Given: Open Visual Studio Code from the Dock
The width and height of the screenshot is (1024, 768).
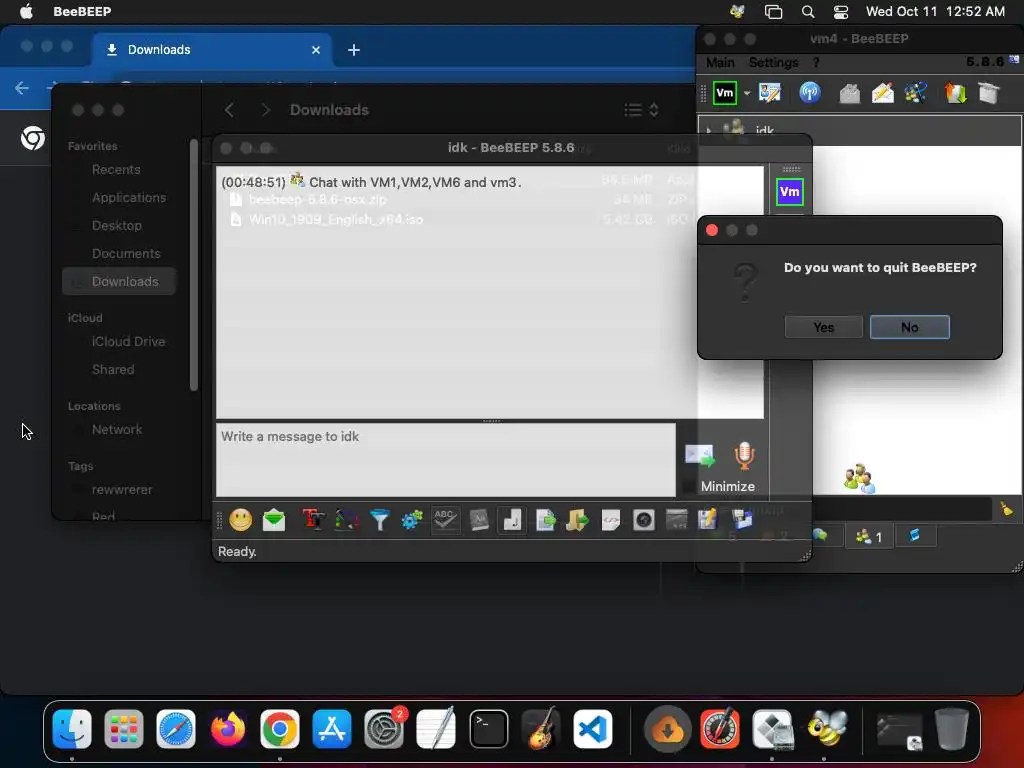Looking at the screenshot, I should click(x=592, y=729).
